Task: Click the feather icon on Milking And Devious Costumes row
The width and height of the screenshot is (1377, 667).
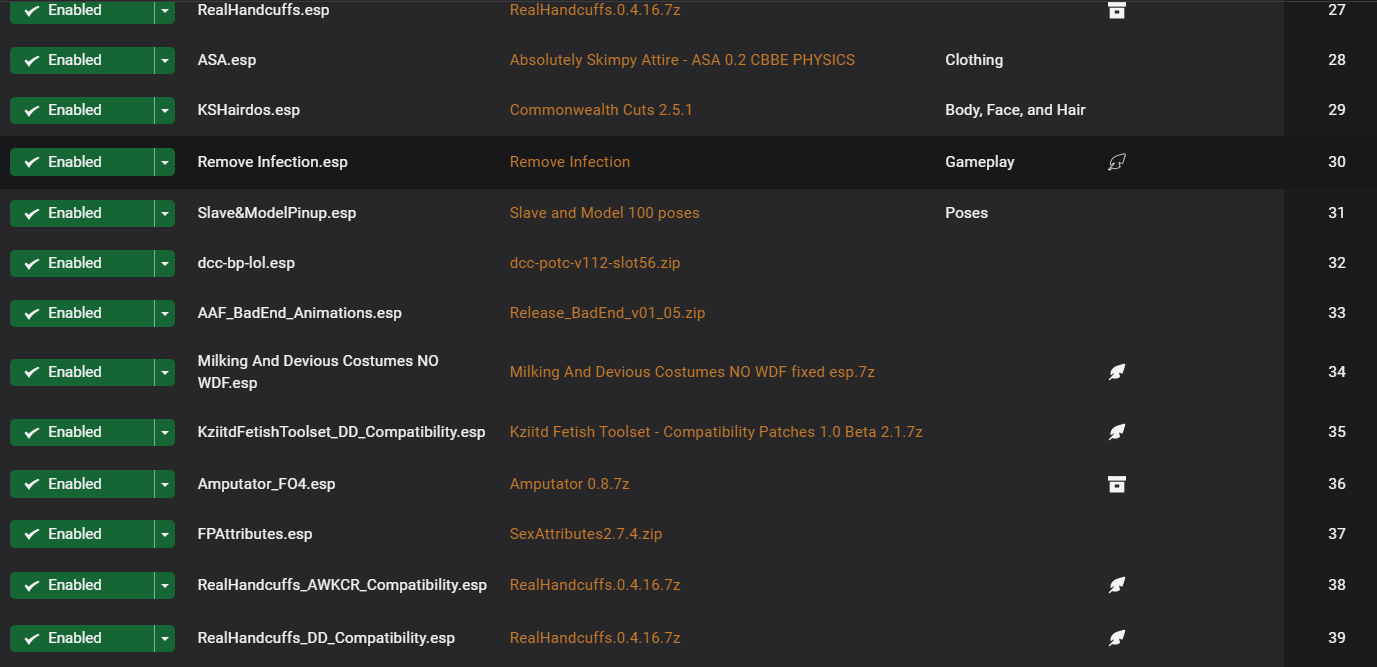Action: tap(1117, 372)
